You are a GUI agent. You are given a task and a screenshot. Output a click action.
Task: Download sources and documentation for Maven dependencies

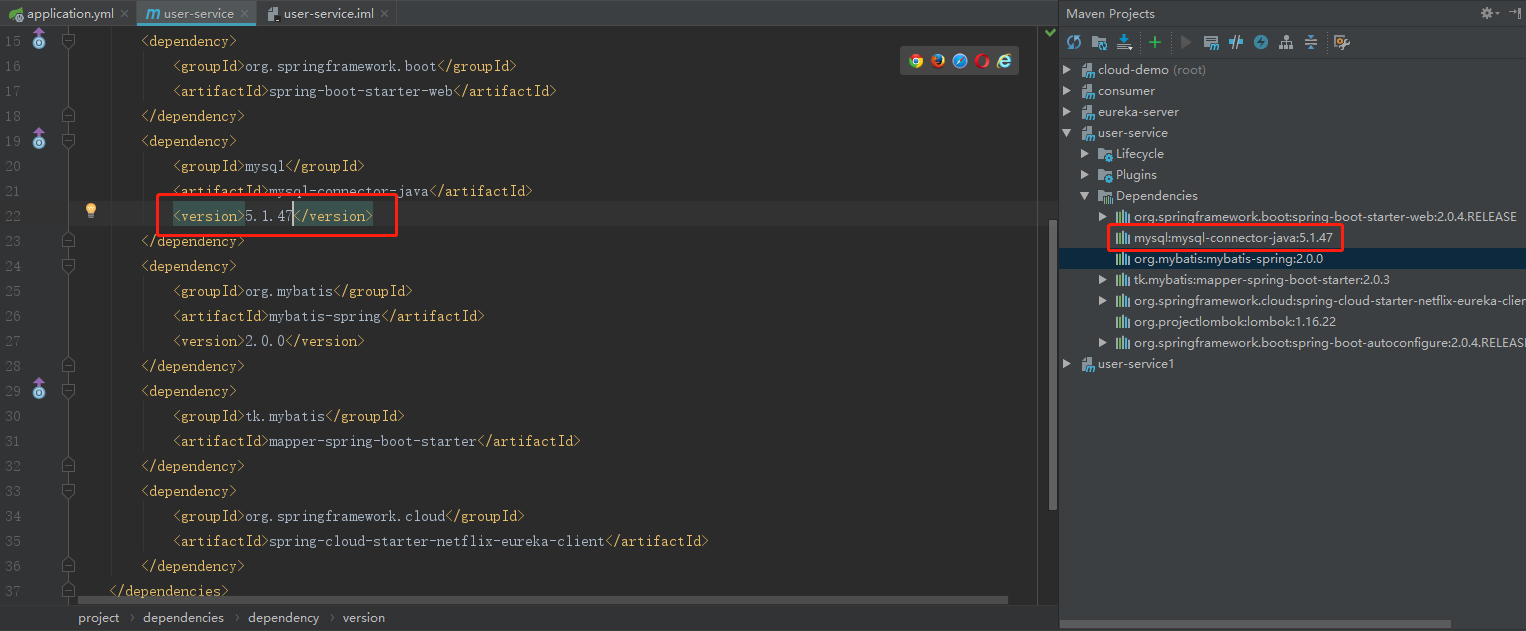click(x=1125, y=42)
